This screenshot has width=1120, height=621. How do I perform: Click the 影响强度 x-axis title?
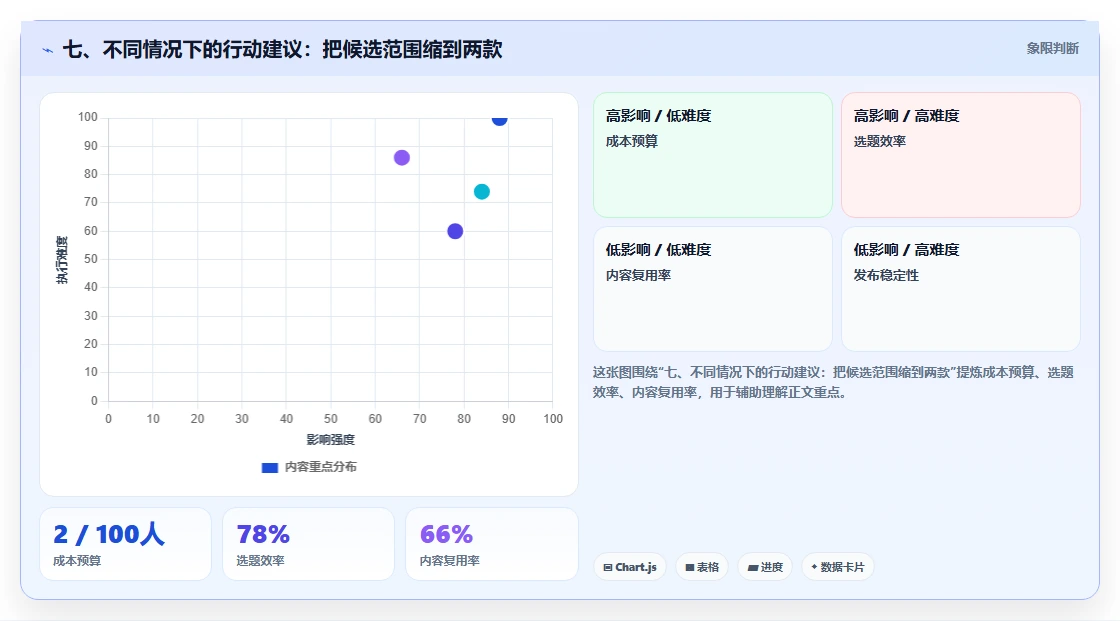[x=331, y=439]
